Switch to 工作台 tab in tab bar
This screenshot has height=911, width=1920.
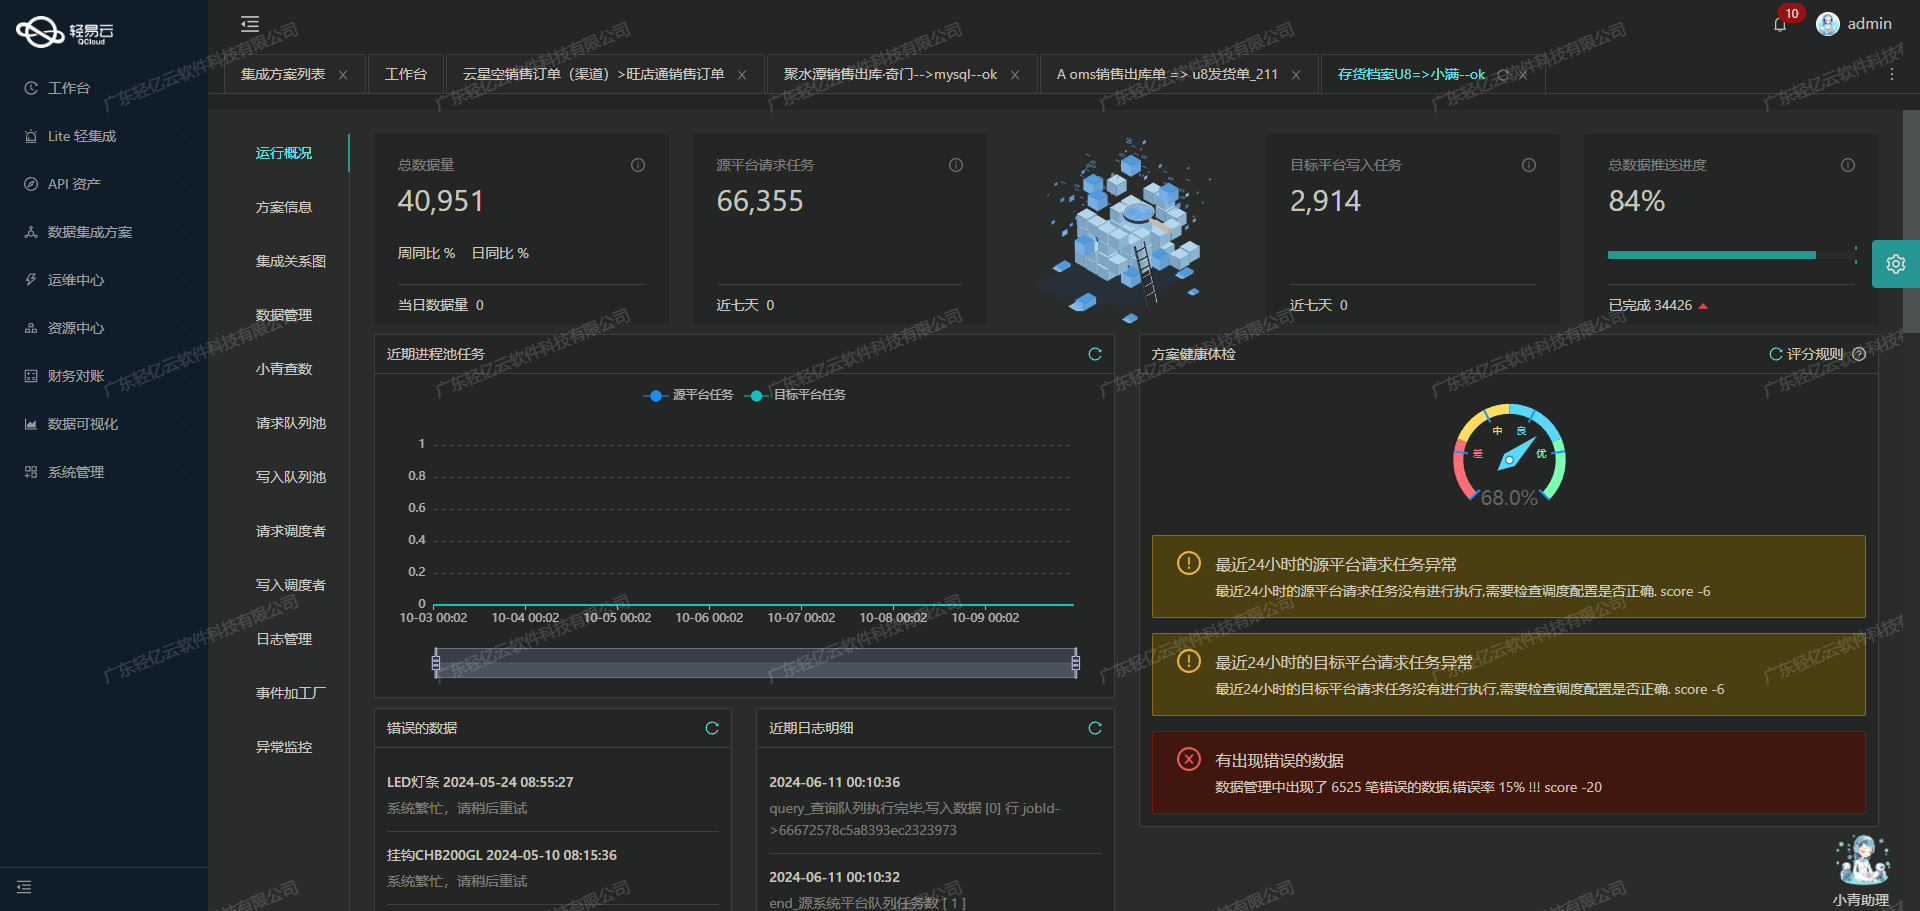406,75
